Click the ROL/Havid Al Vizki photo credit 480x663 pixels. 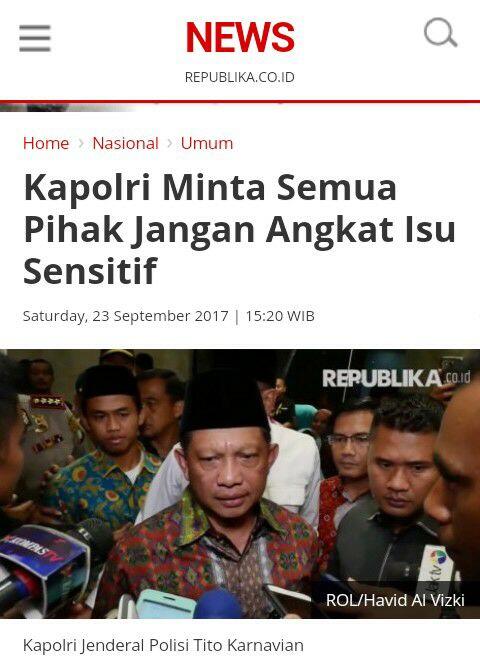395,600
